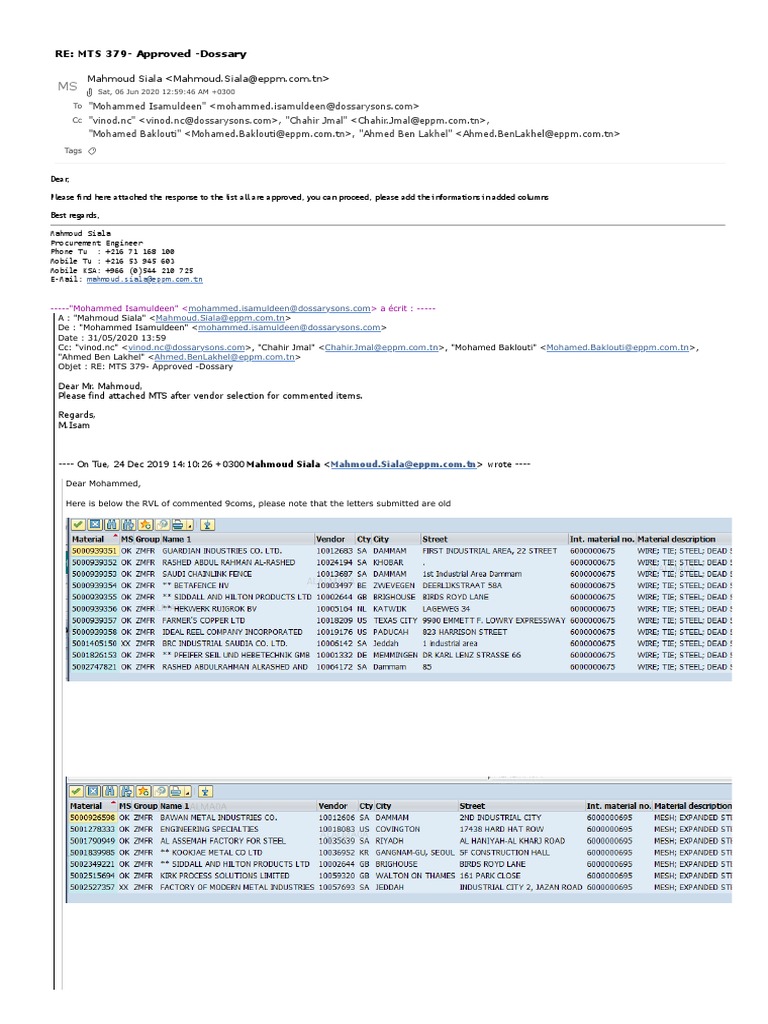Select the ** BETAFENCE NV row

point(401,586)
